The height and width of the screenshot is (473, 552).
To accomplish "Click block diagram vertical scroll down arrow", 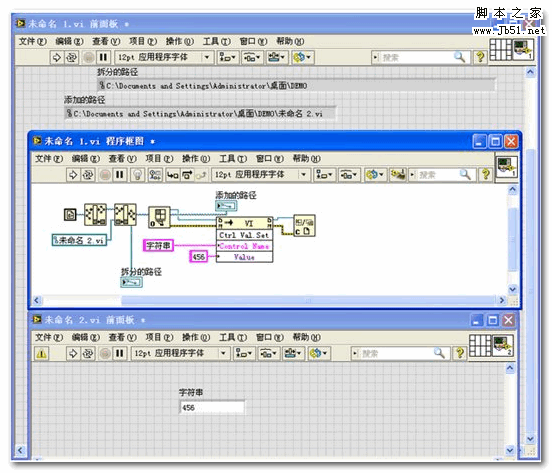I will 513,289.
